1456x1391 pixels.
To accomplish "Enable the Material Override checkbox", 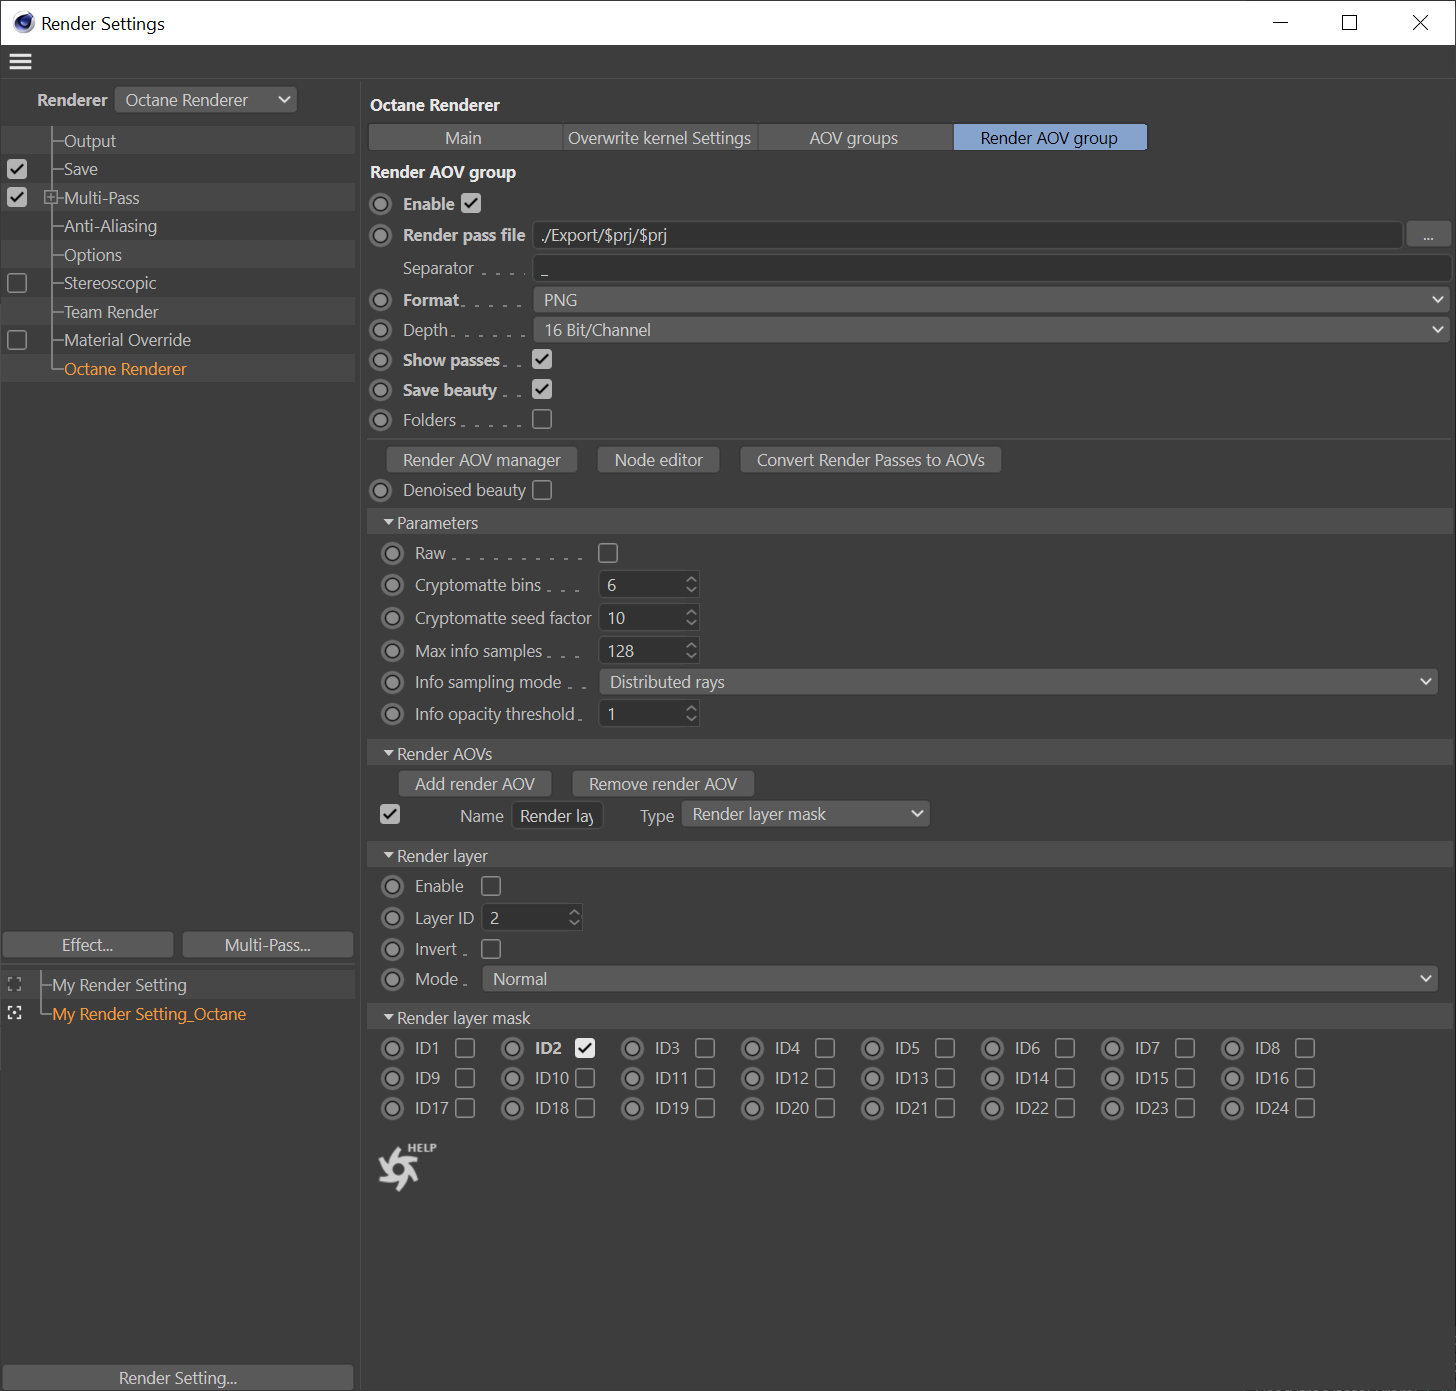I will click(17, 340).
